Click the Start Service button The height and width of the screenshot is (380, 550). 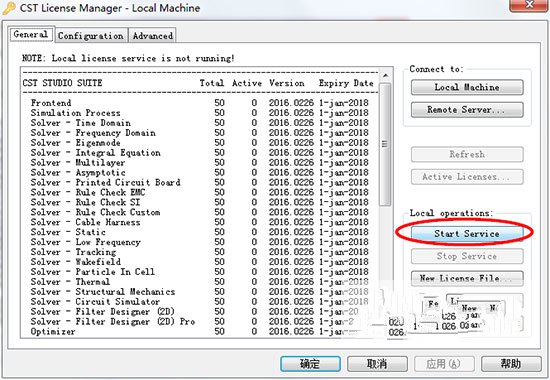[x=467, y=234]
